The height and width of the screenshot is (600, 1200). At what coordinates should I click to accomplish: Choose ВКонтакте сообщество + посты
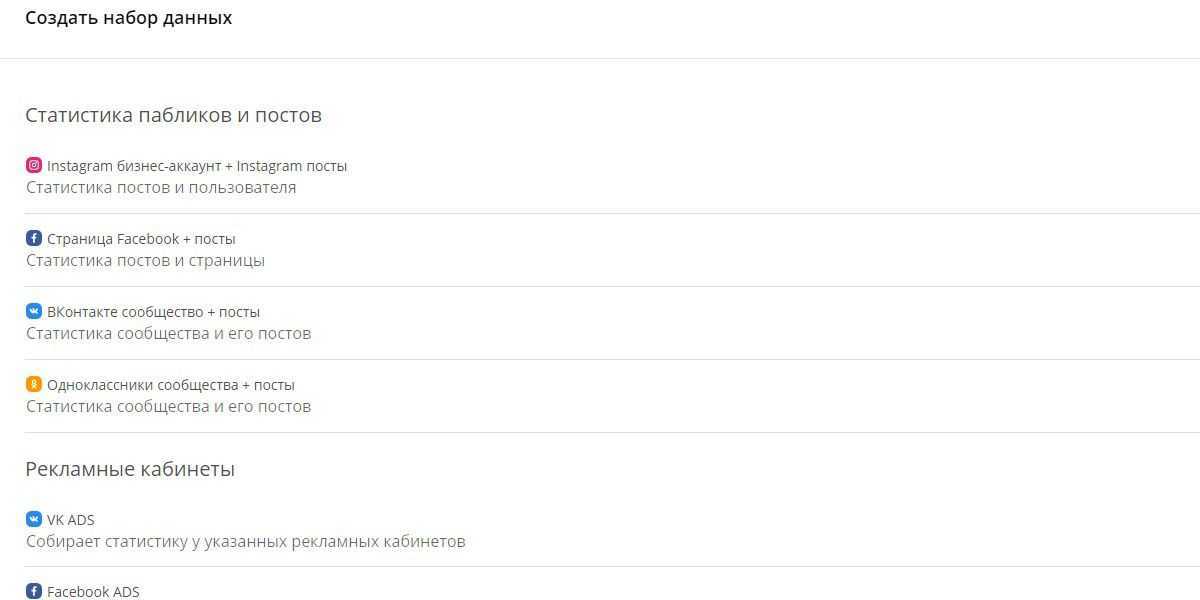(153, 312)
